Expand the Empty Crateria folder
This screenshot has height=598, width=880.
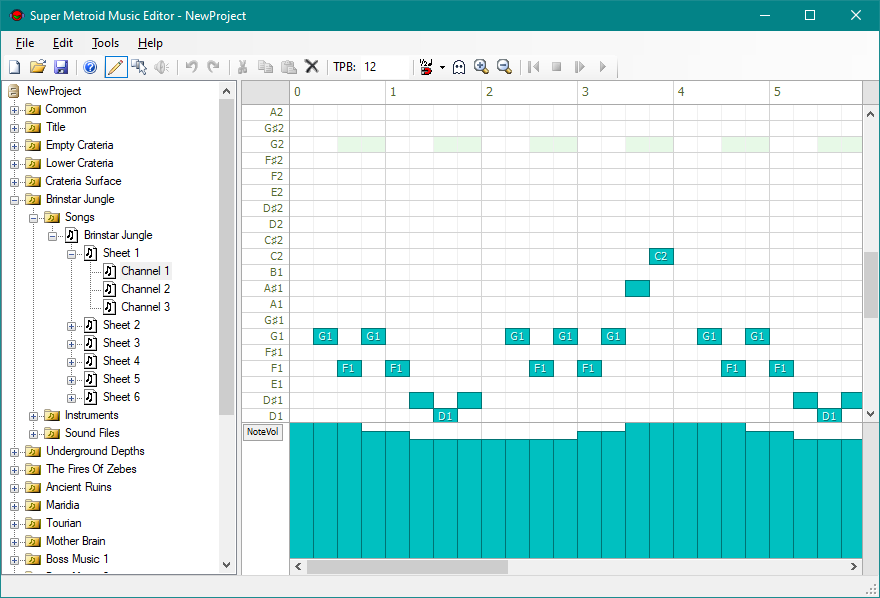(15, 146)
